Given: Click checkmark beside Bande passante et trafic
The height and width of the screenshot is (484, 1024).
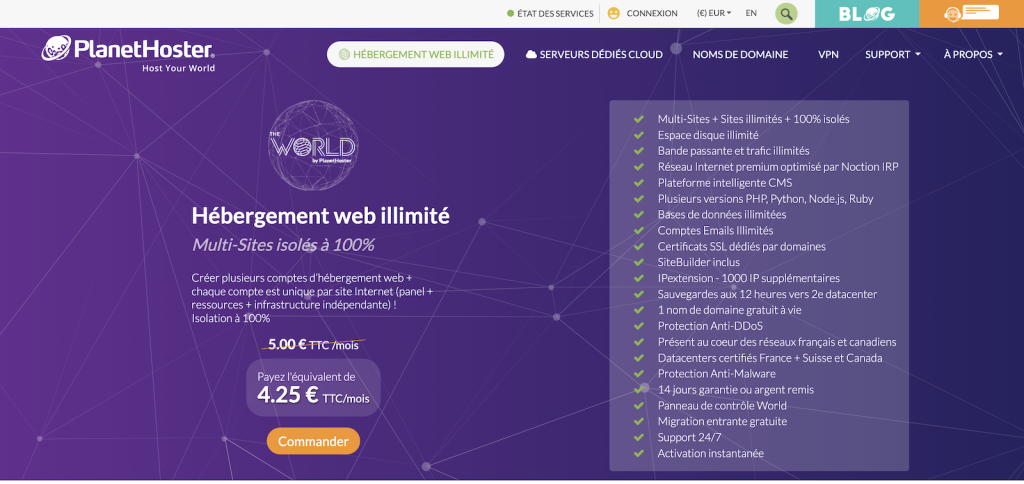Looking at the screenshot, I should click(x=639, y=151).
